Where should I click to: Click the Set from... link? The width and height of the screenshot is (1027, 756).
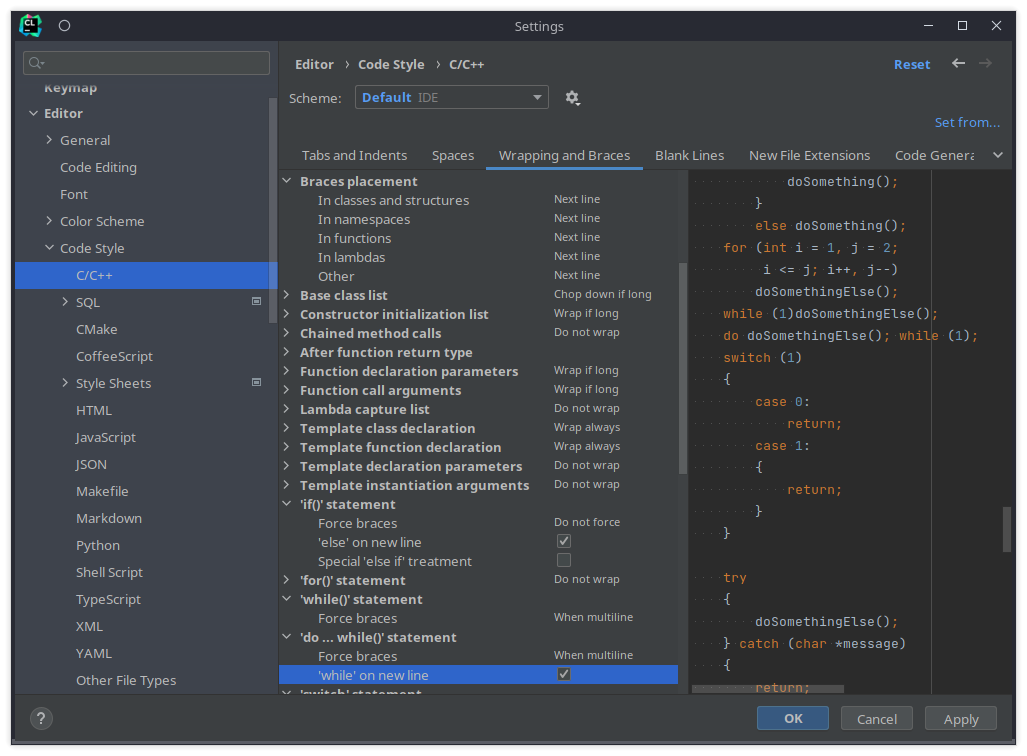(966, 122)
